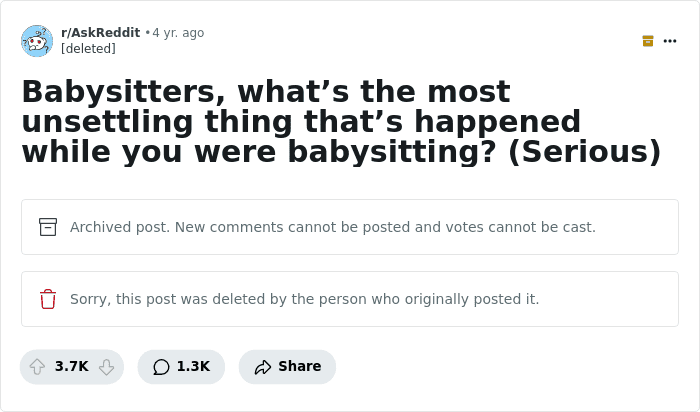Click the 3.7K vote score
Viewport: 700px width, 412px height.
tap(72, 367)
